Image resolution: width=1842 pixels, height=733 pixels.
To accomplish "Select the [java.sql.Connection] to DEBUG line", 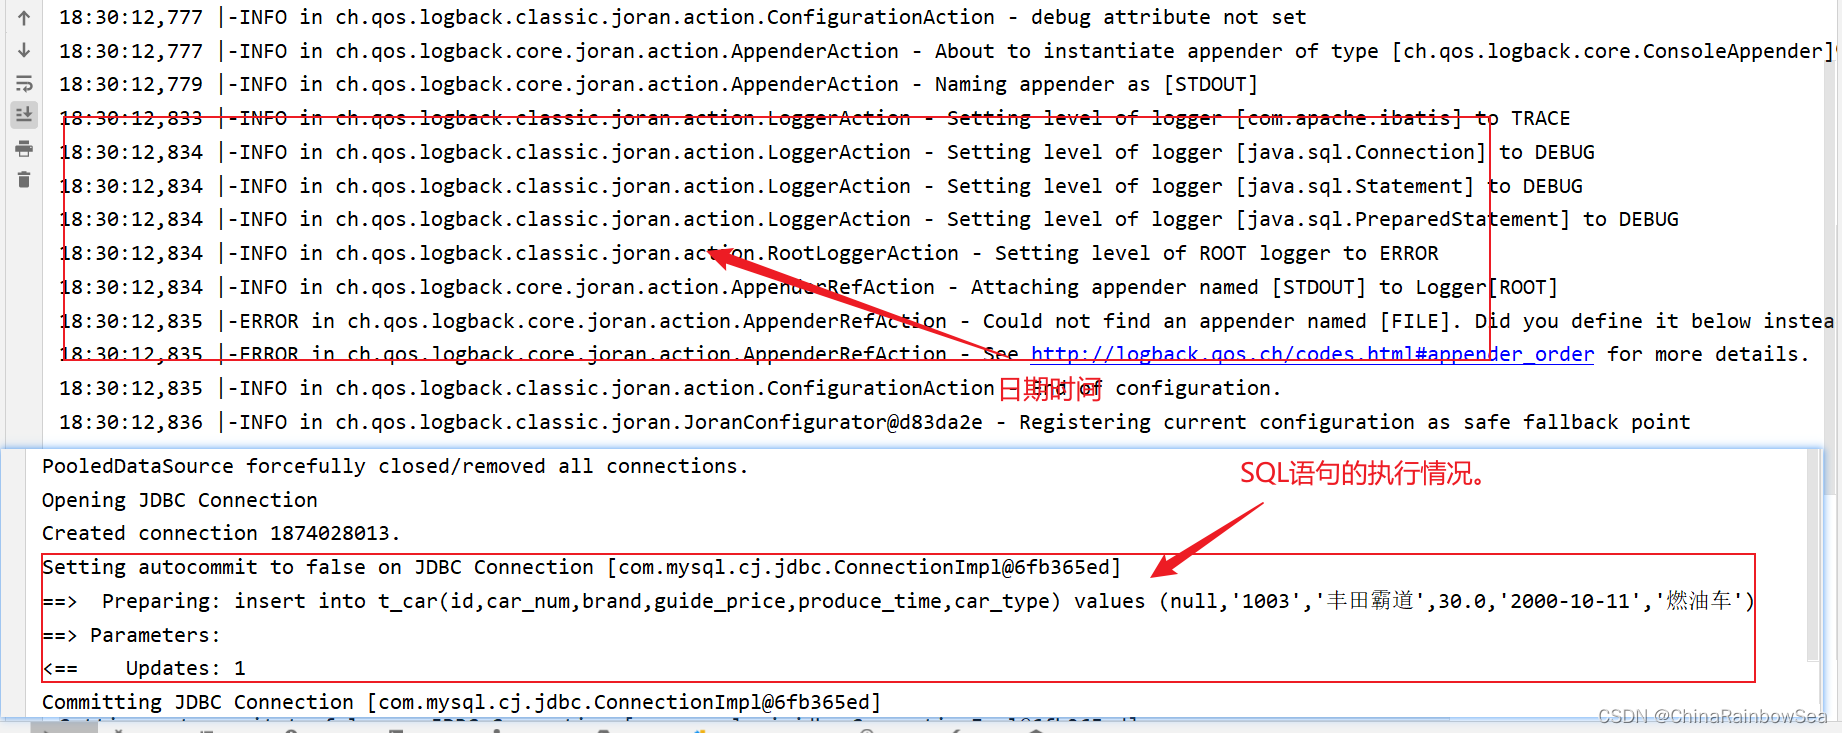I will [827, 152].
